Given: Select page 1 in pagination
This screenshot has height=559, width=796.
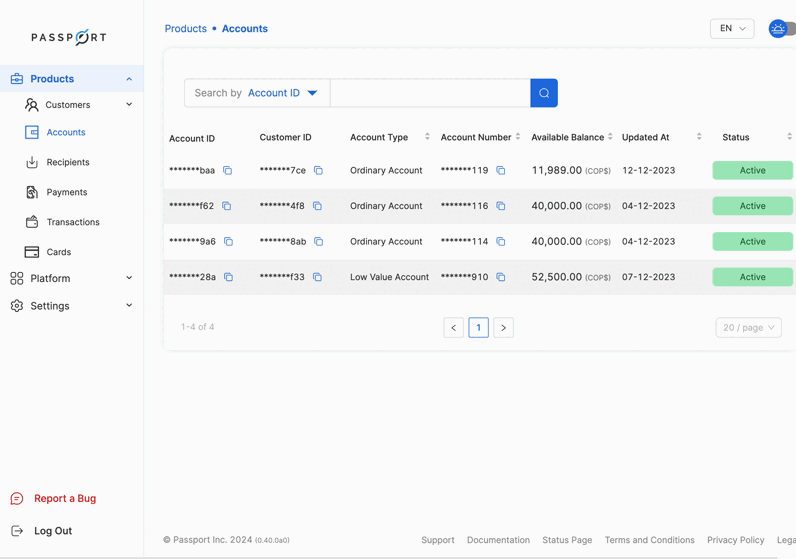Looking at the screenshot, I should [478, 327].
